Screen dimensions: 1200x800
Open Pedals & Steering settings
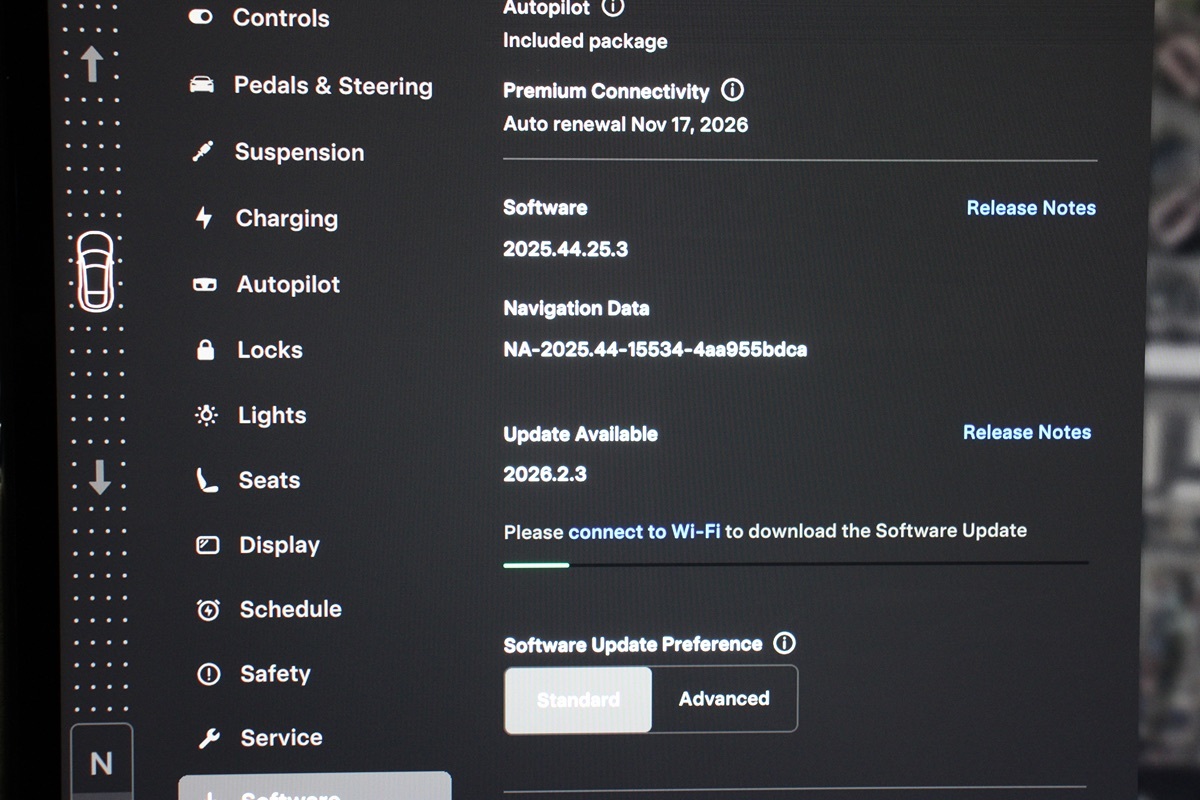332,86
